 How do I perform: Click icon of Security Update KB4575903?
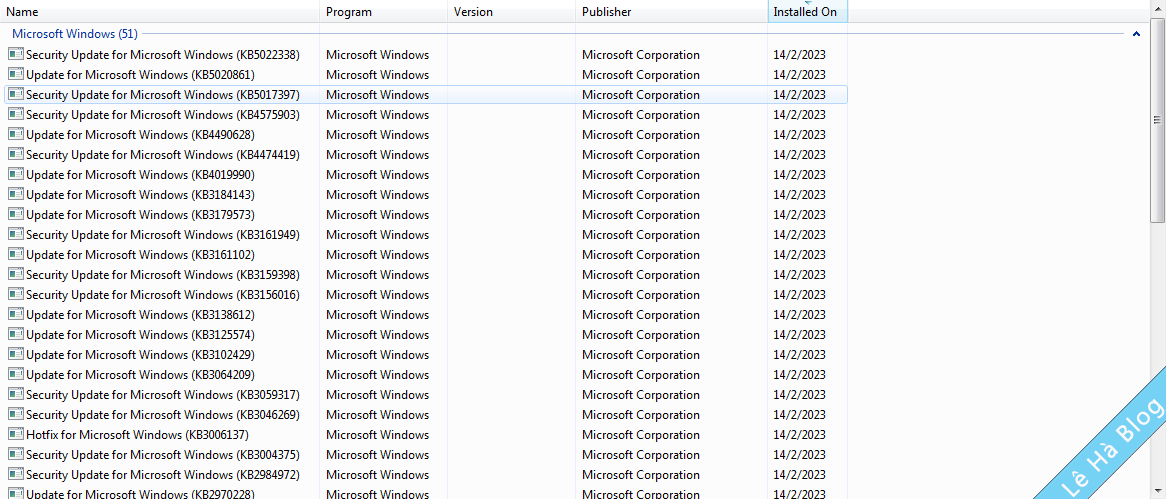point(15,114)
